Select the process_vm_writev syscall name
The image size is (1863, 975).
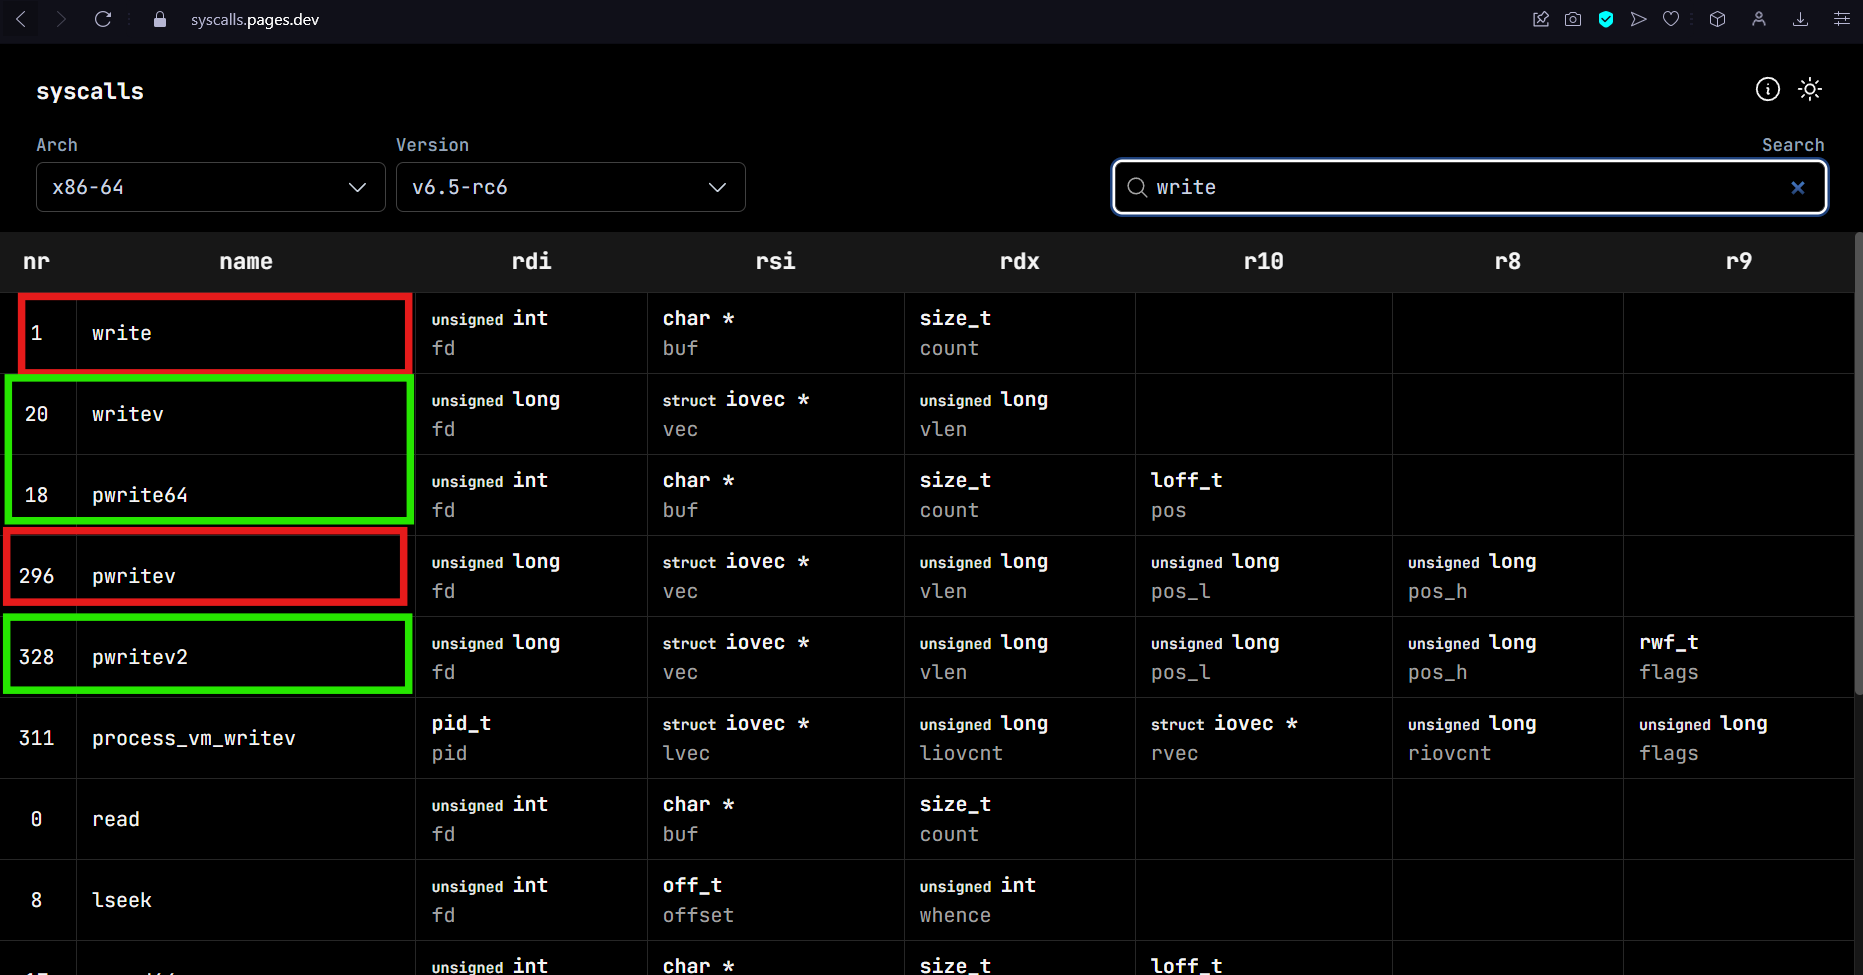194,738
